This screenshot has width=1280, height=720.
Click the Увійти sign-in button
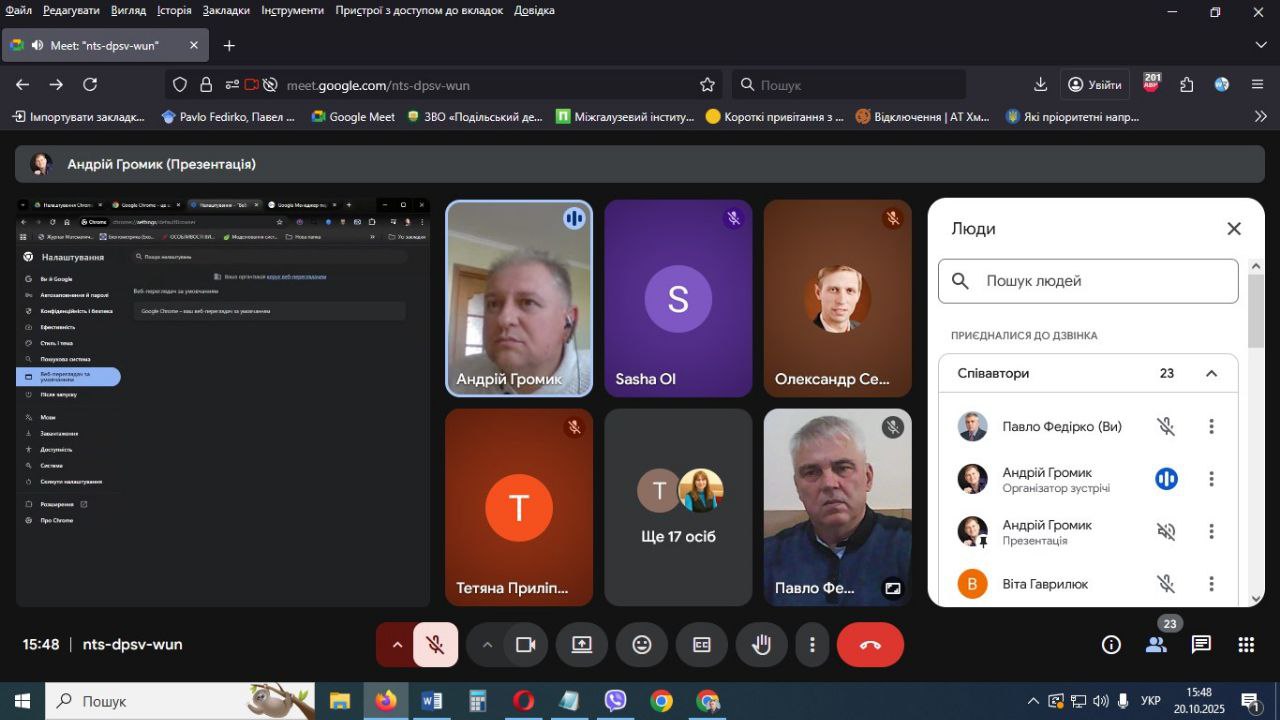pyautogui.click(x=1094, y=85)
